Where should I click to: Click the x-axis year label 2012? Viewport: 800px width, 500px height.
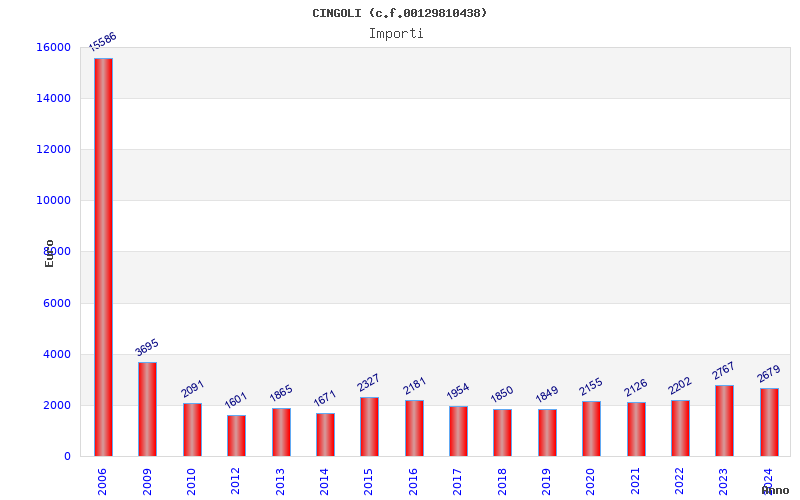[x=235, y=482]
